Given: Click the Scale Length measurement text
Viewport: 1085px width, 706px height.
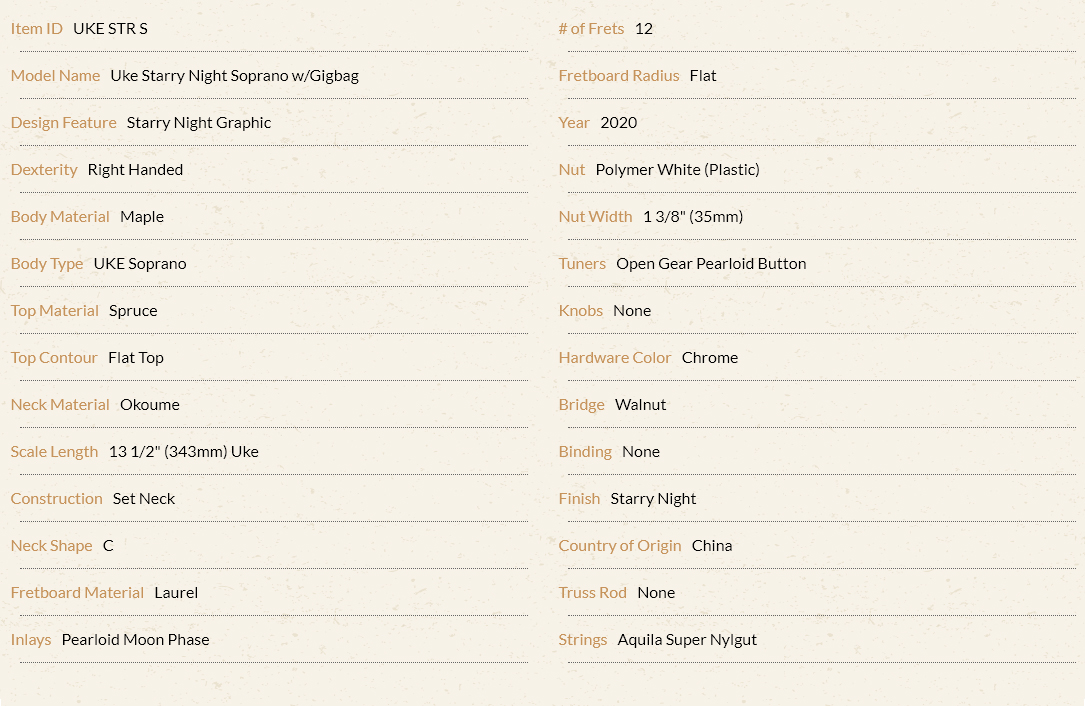Looking at the screenshot, I should pyautogui.click(x=183, y=452).
